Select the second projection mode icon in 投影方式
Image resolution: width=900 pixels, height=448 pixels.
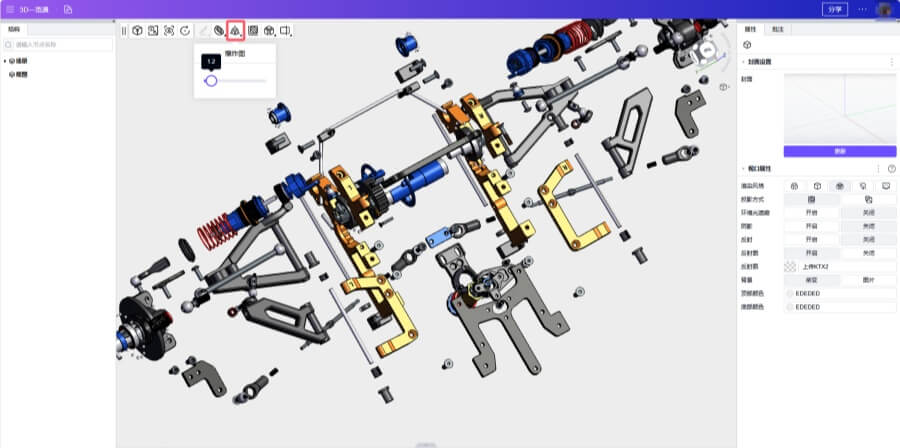coord(868,200)
